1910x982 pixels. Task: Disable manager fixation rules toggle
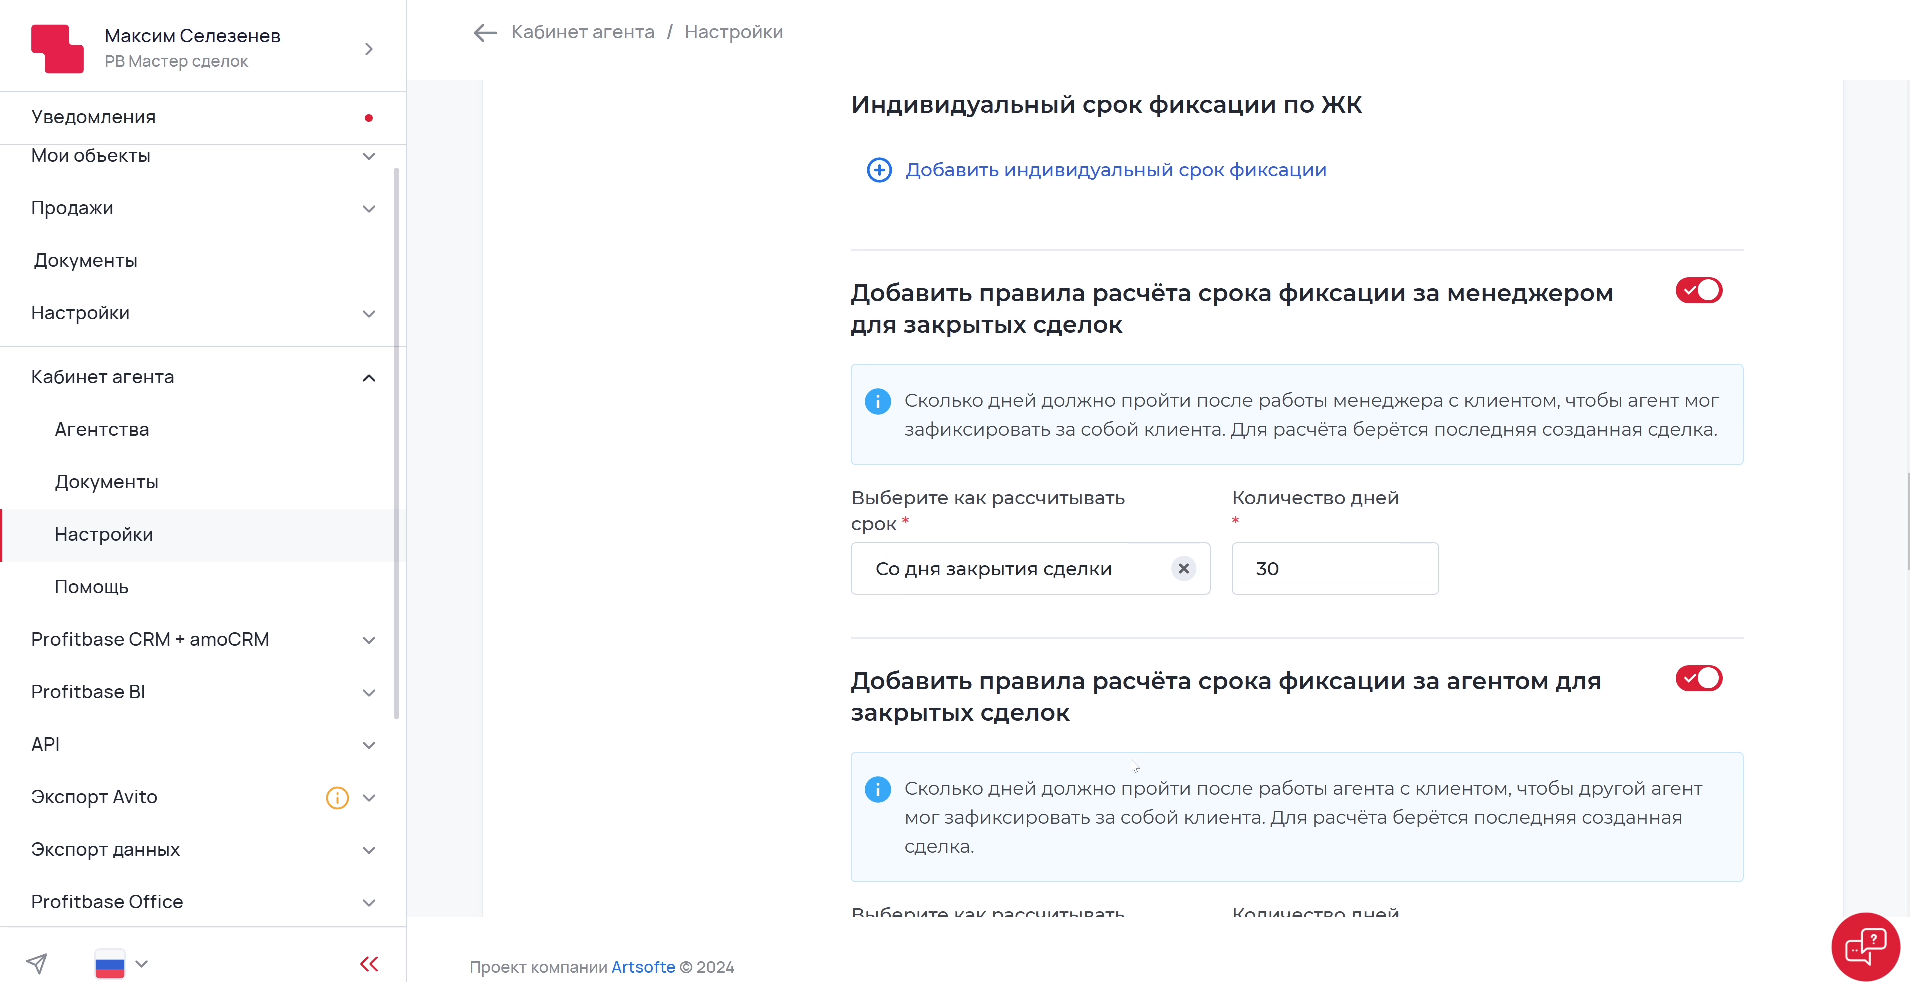pos(1699,290)
